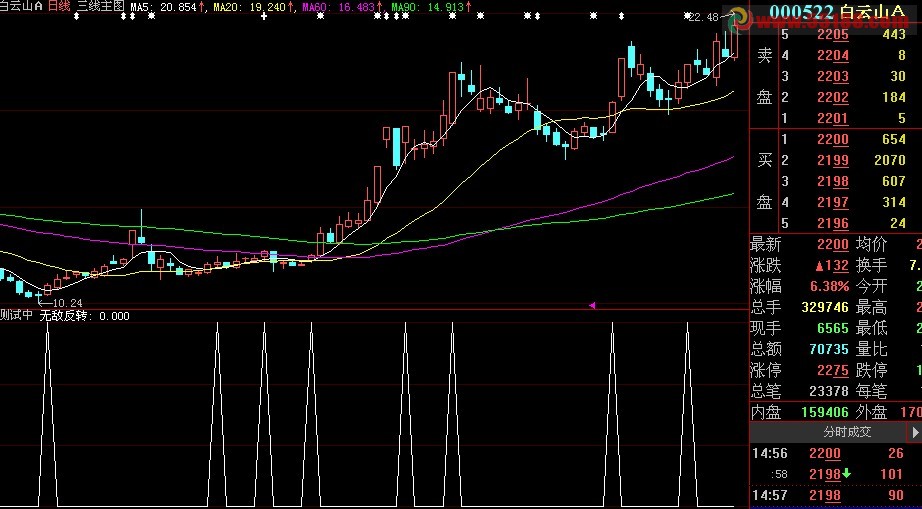Screen dimensions: 922x509
Task: Click the 白云山A name in the chart header
Action: coord(21,6)
